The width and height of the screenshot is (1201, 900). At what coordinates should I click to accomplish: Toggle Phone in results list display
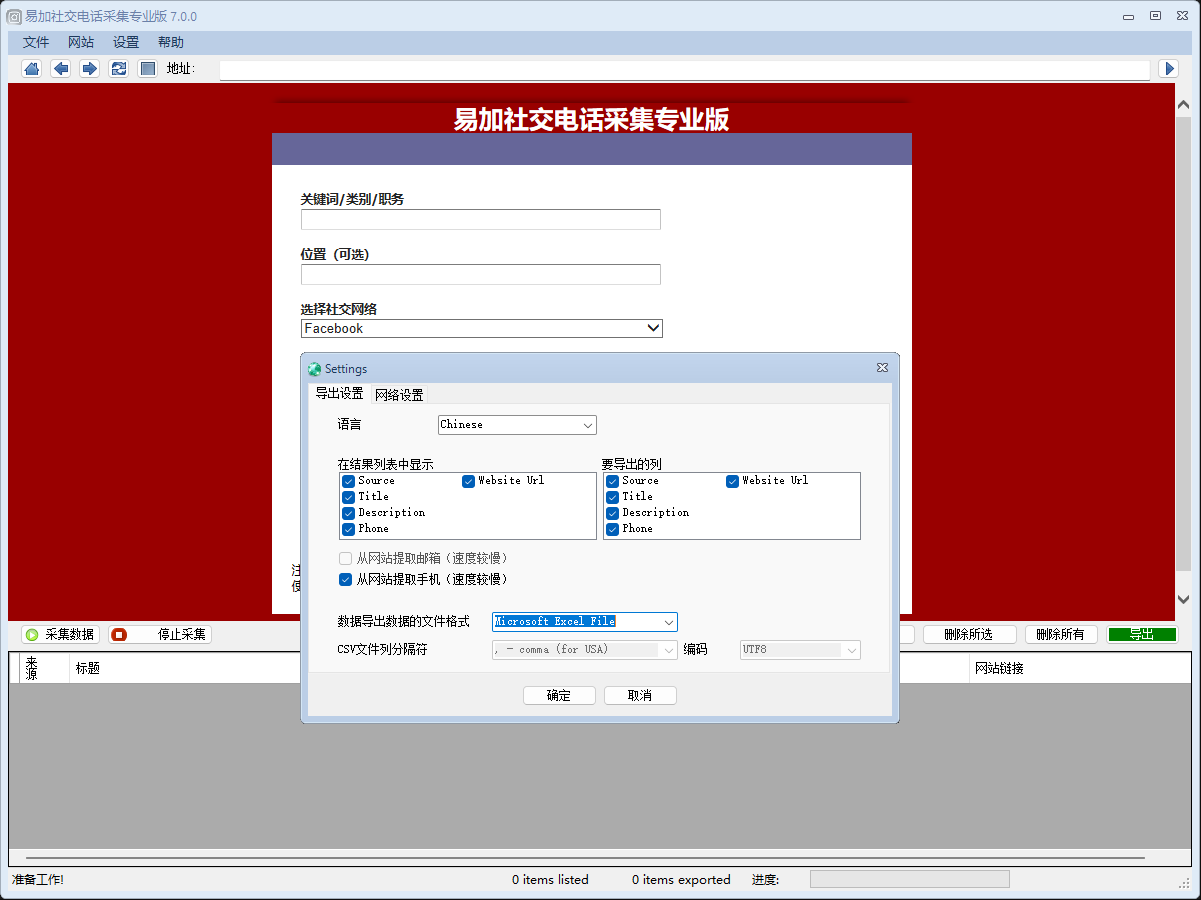coord(348,529)
